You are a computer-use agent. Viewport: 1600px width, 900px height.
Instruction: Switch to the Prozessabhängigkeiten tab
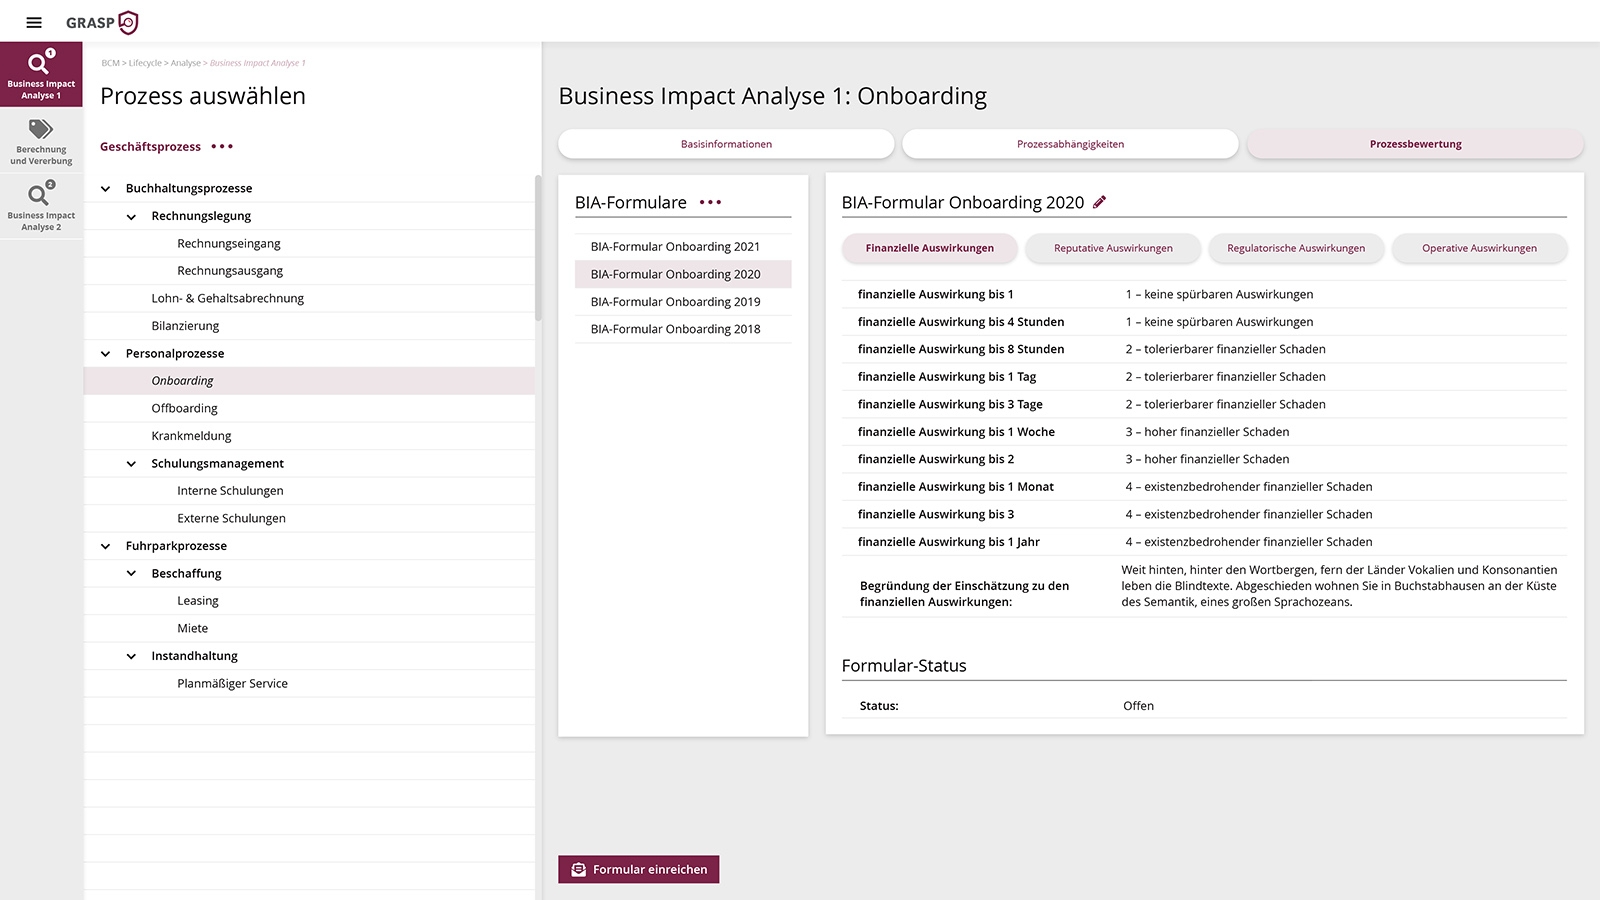point(1070,144)
